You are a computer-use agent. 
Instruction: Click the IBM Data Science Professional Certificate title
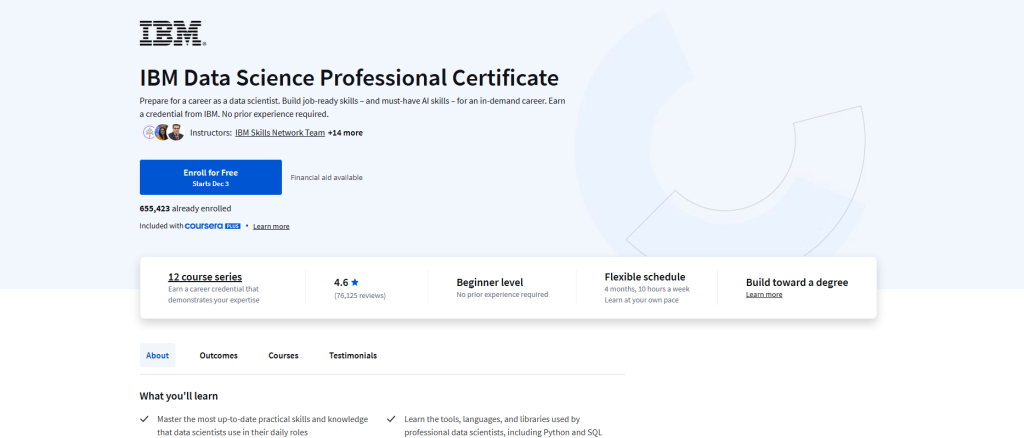[349, 78]
